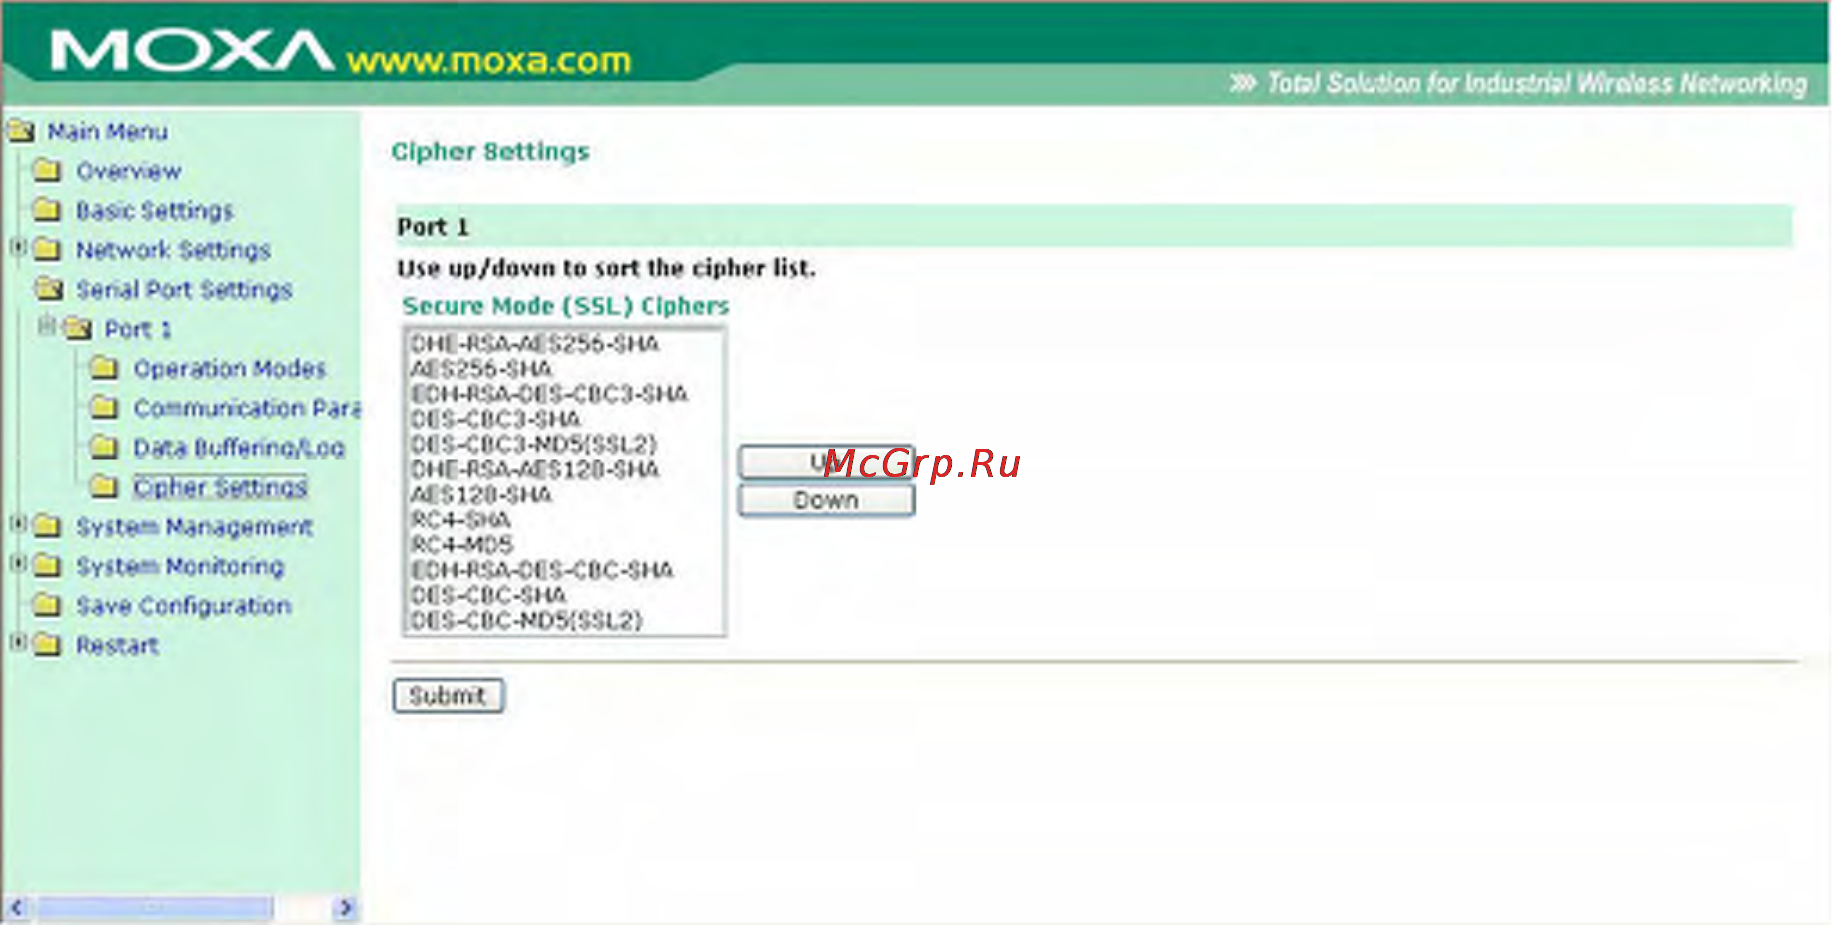Click the Main Menu folder icon
Viewport: 1832px width, 925px height.
point(21,131)
